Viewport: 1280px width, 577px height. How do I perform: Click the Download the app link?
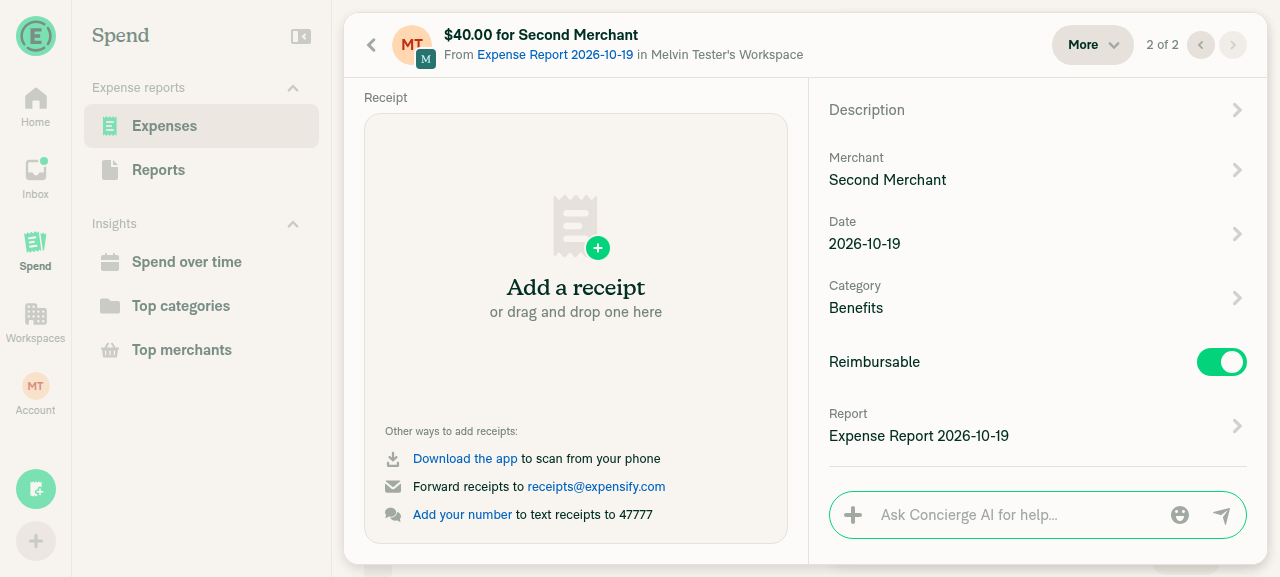pyautogui.click(x=465, y=459)
